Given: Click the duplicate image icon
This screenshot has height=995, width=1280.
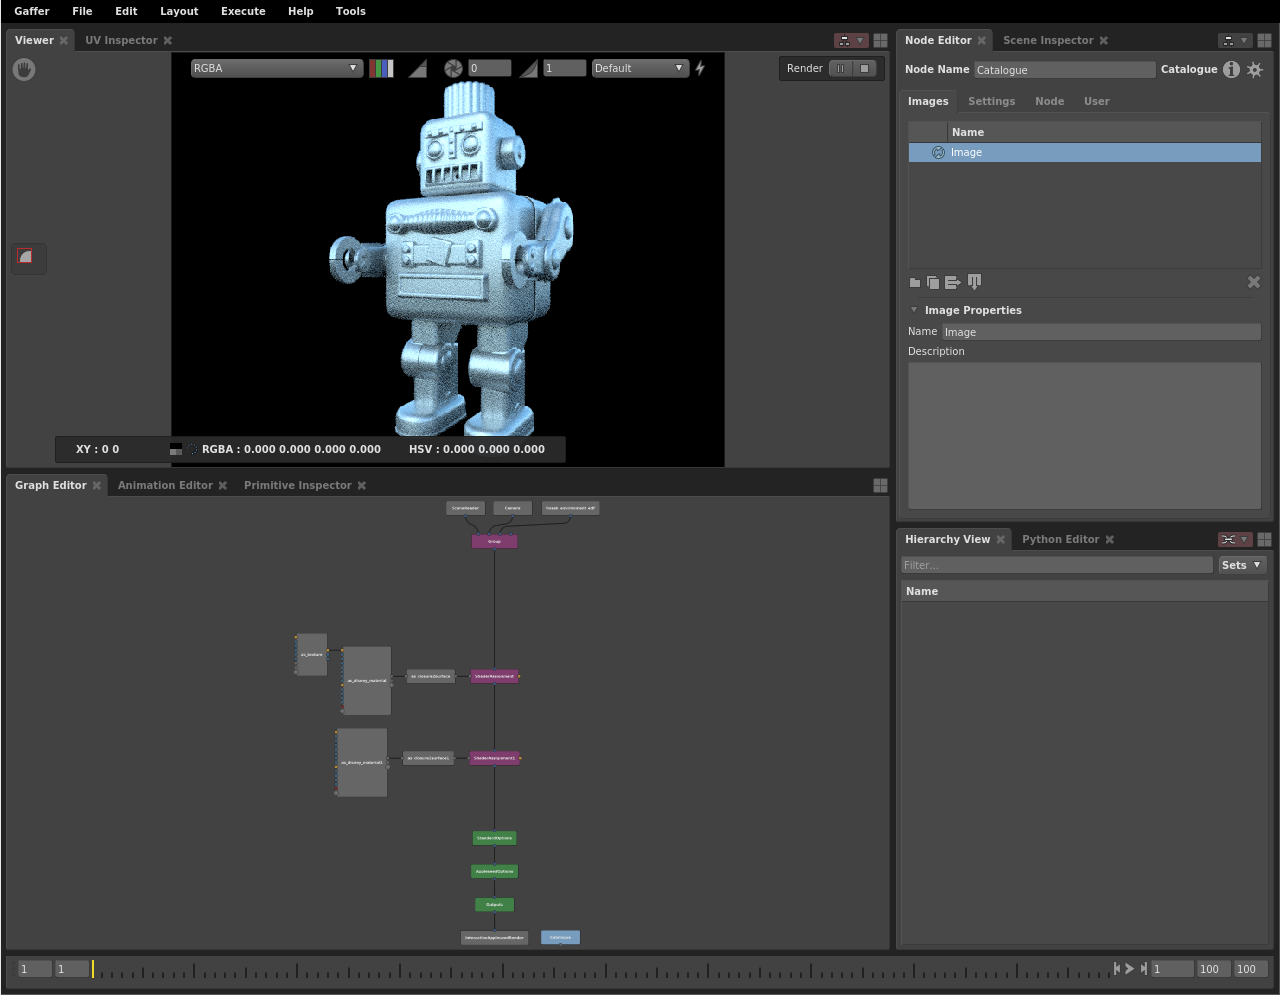Looking at the screenshot, I should [x=933, y=283].
